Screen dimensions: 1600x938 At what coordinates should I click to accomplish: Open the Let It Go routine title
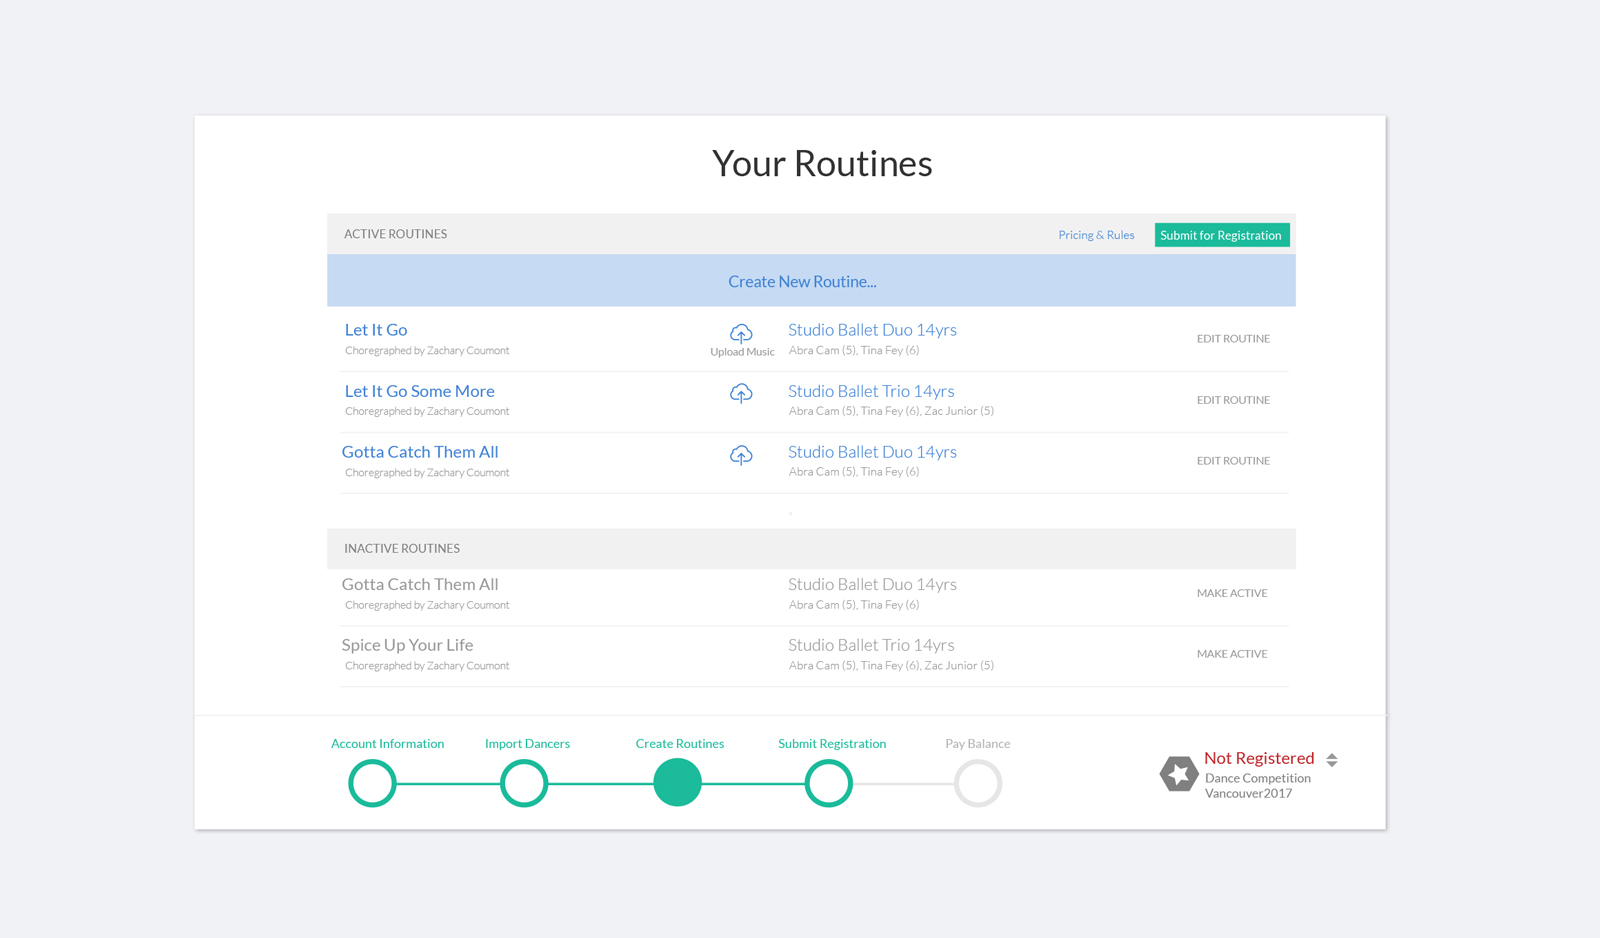(376, 330)
